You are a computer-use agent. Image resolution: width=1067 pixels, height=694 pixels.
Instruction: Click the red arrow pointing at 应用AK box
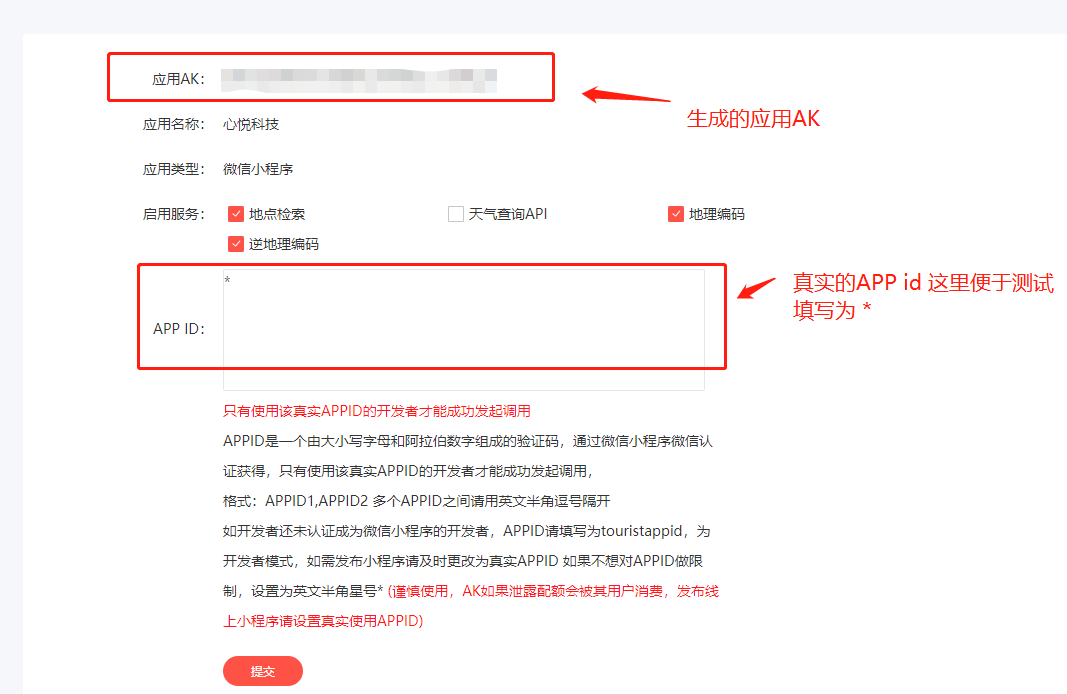point(626,95)
